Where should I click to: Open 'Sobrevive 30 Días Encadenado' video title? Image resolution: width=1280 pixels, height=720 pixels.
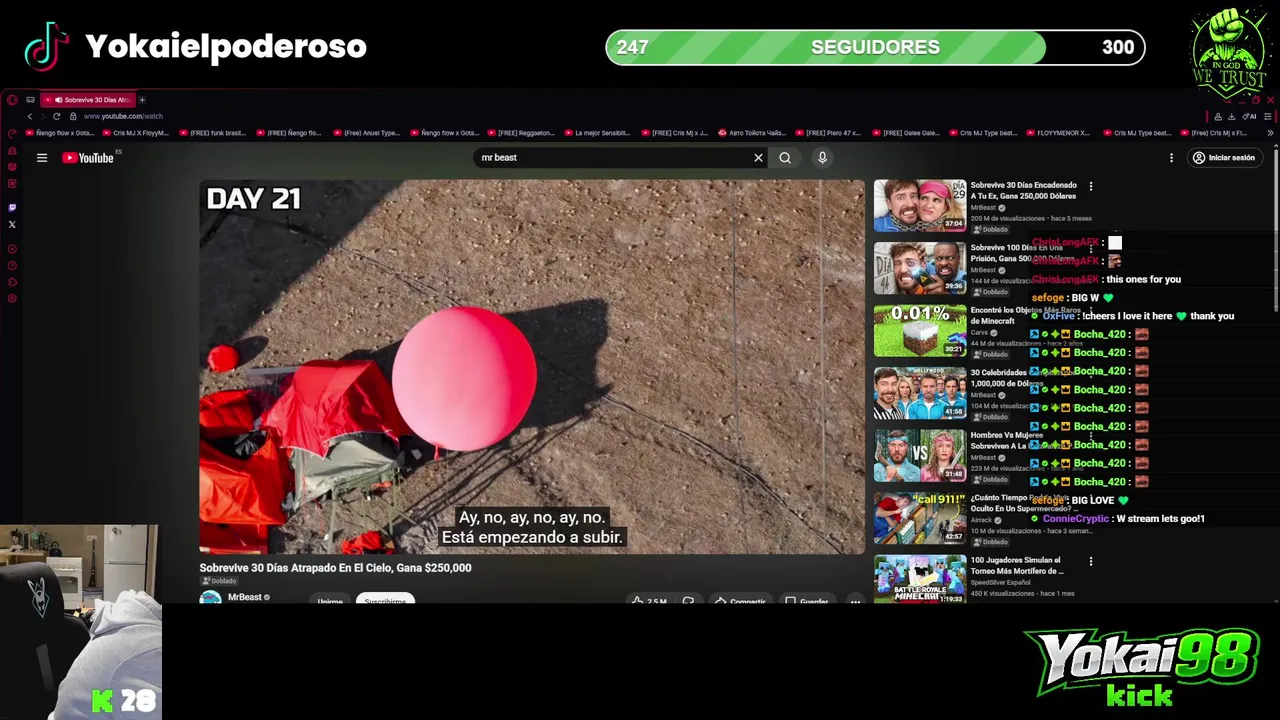pos(1023,190)
